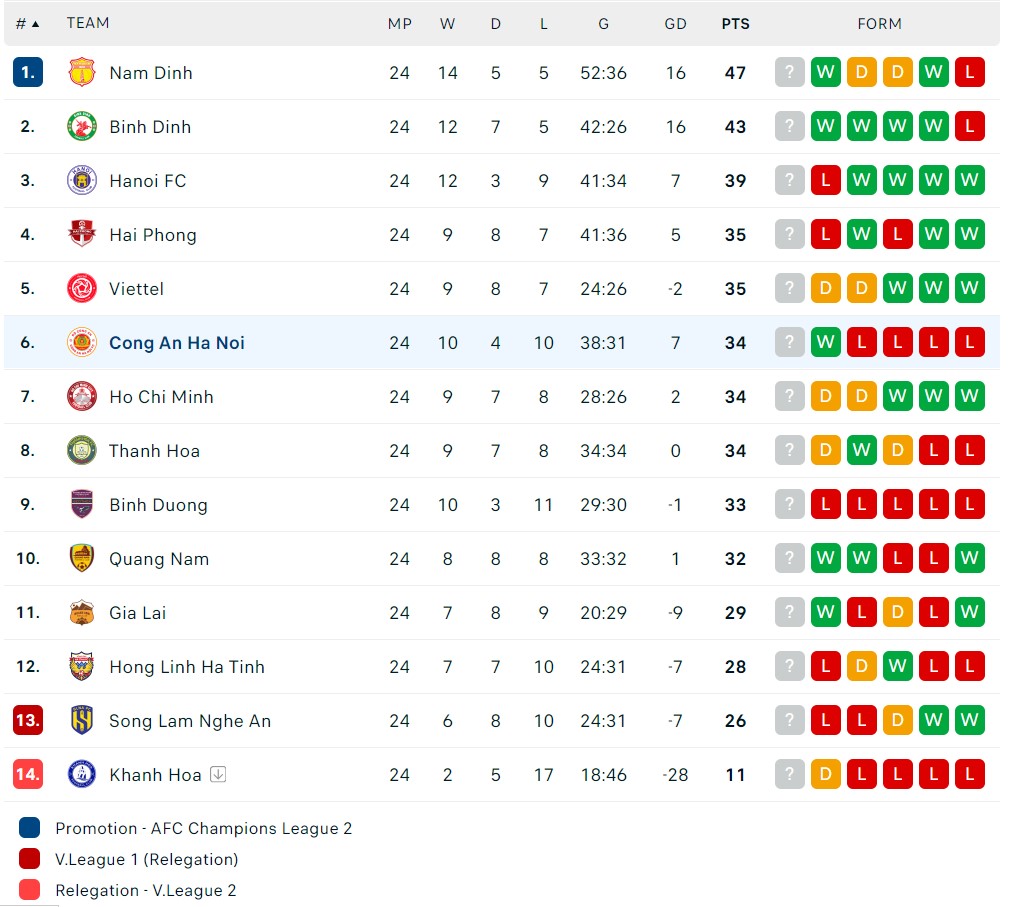Screen dimensions: 1012x907
Task: Click the relegation arrow icon beside Khanh Hoa
Action: click(x=218, y=774)
